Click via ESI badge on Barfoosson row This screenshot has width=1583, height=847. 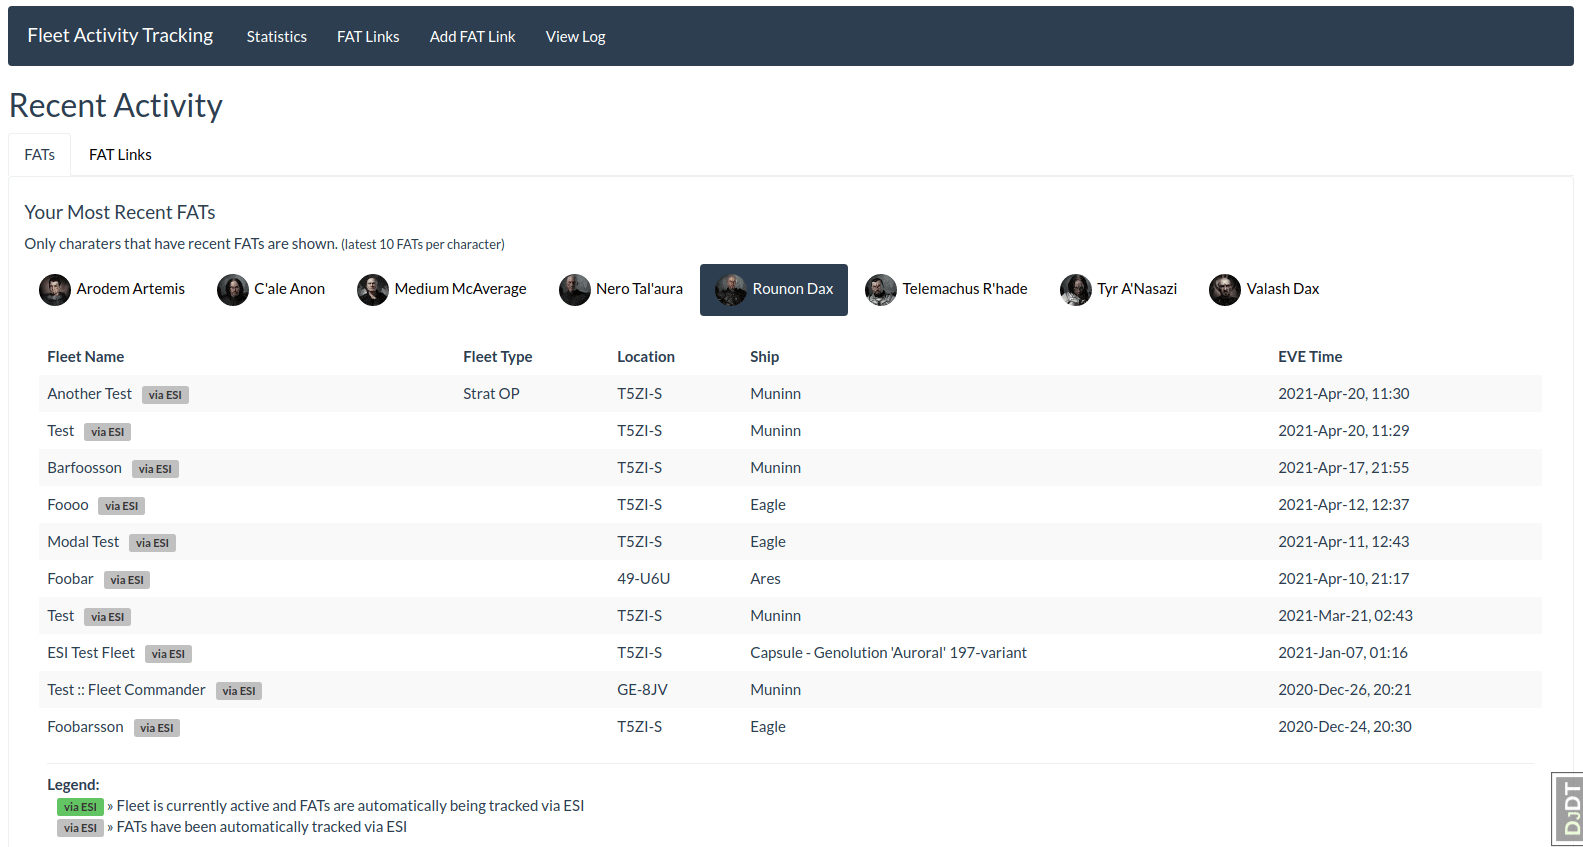[155, 469]
